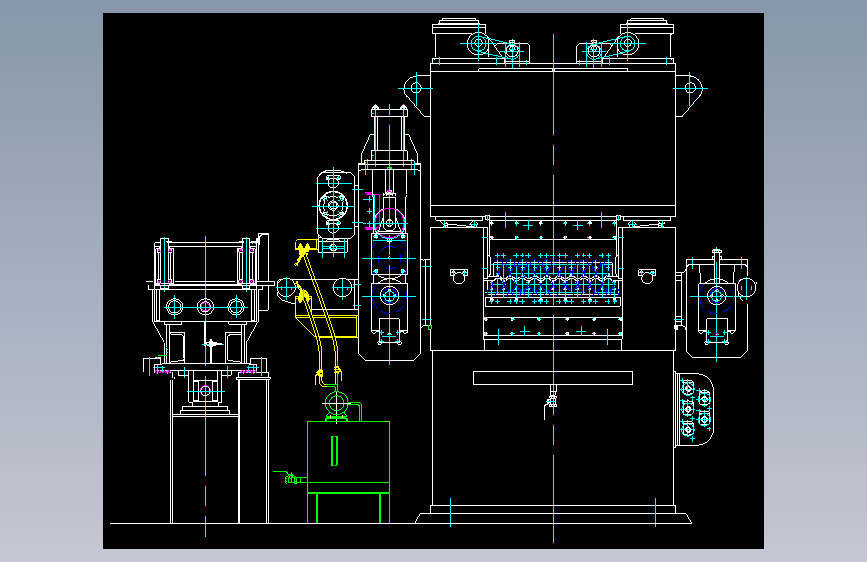Select the green pump atop the tank
Viewport: 867px width, 562px height.
pyautogui.click(x=336, y=404)
